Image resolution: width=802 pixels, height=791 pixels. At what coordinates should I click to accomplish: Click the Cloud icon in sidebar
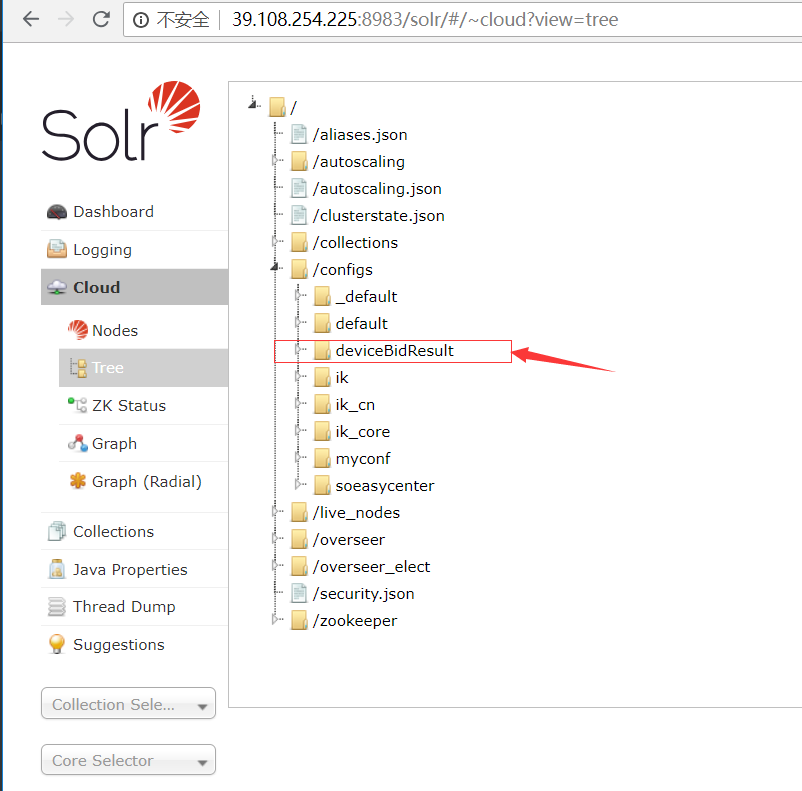coord(57,288)
